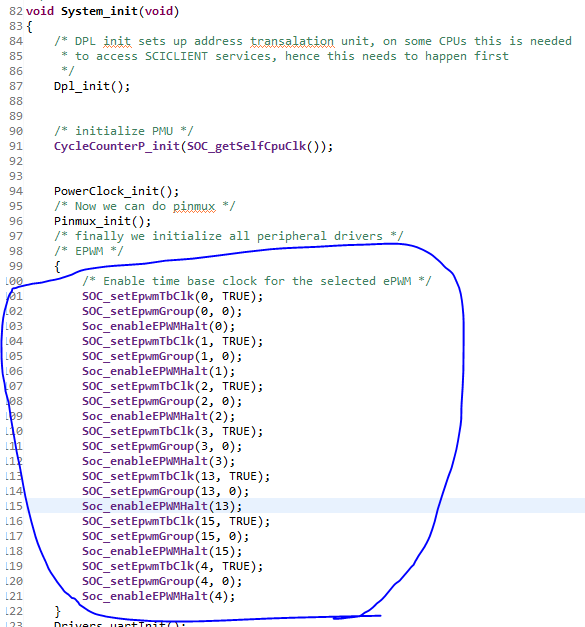
Task: Click SOC_setEpwmTbClk(15, TRUE); line
Action: pos(176,521)
